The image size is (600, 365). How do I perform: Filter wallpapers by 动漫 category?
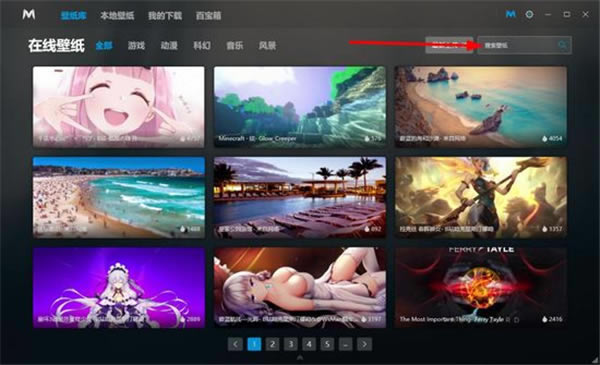(169, 46)
